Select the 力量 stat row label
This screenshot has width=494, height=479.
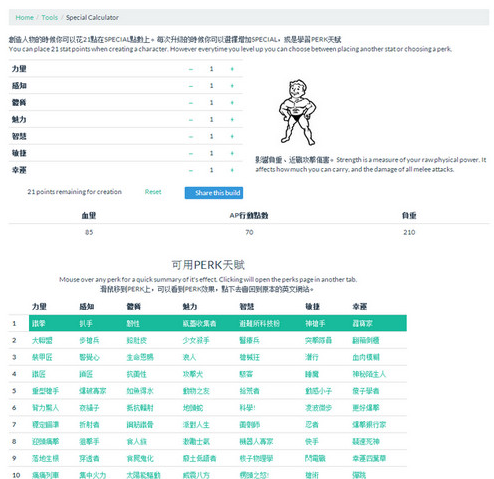click(19, 69)
